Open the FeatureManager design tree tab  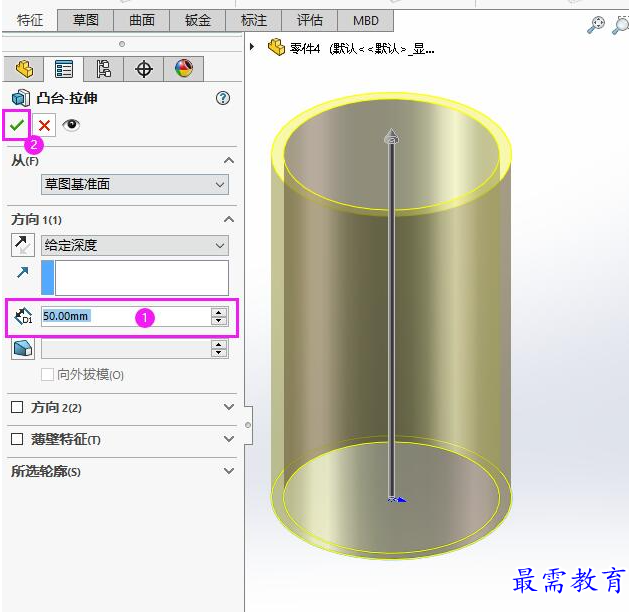click(24, 69)
